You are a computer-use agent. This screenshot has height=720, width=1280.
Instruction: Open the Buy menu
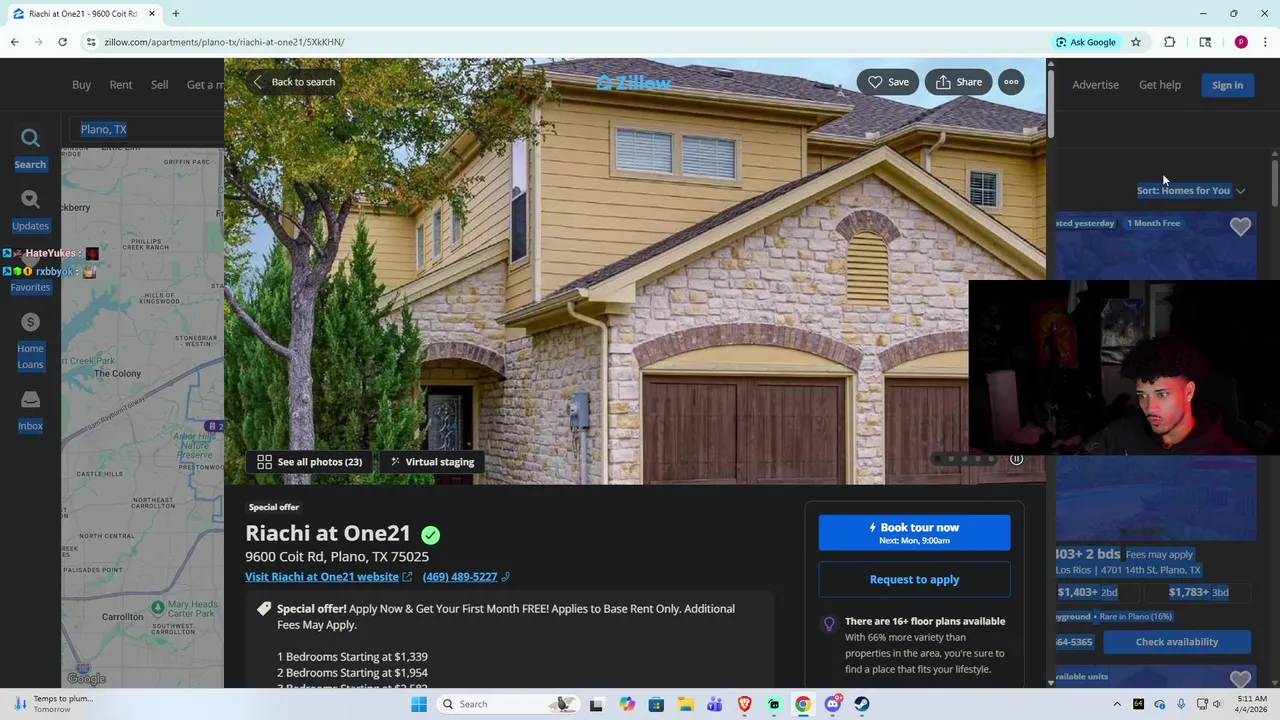coord(81,85)
